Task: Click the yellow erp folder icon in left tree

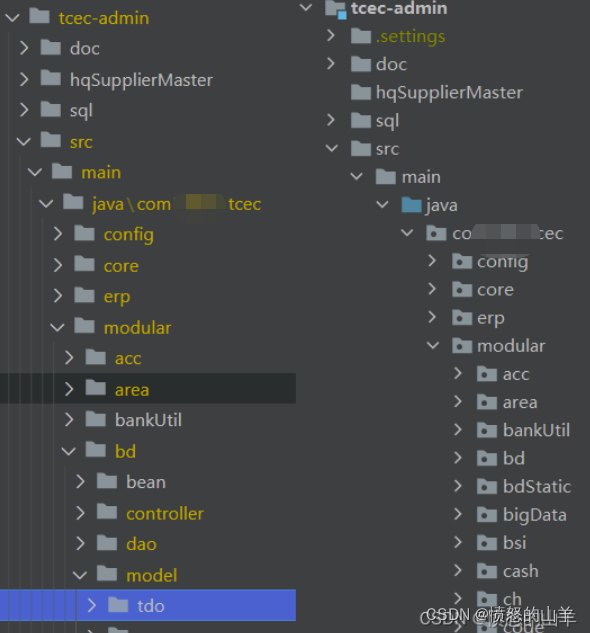Action: [x=84, y=295]
